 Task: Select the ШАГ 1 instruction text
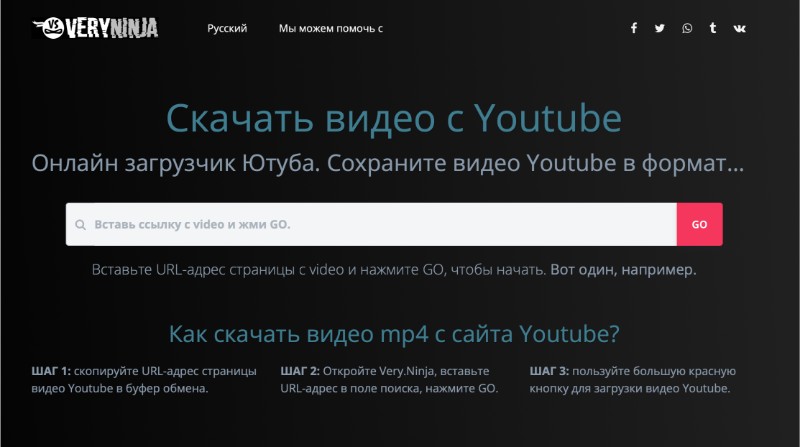pos(144,380)
